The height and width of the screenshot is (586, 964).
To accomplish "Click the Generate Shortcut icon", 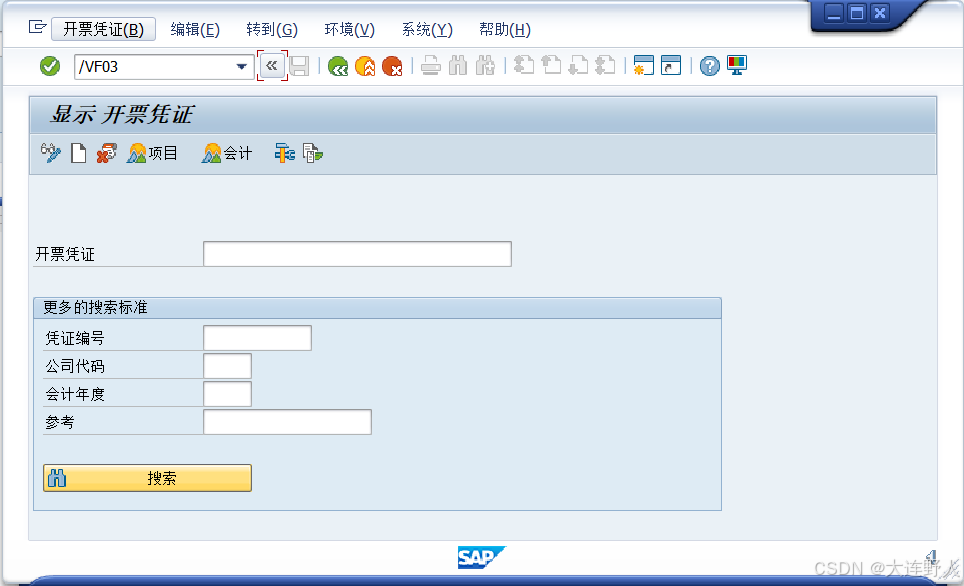I will pos(671,65).
